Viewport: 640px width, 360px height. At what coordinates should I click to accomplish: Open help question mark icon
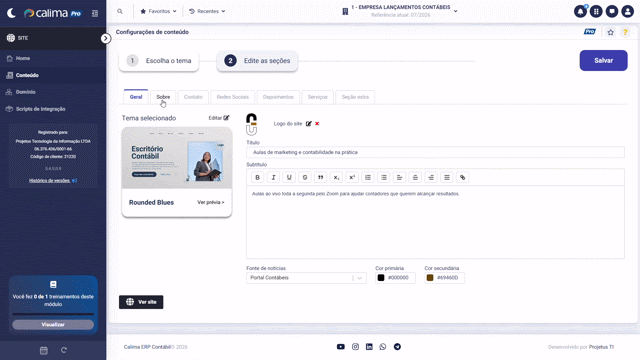(x=625, y=32)
